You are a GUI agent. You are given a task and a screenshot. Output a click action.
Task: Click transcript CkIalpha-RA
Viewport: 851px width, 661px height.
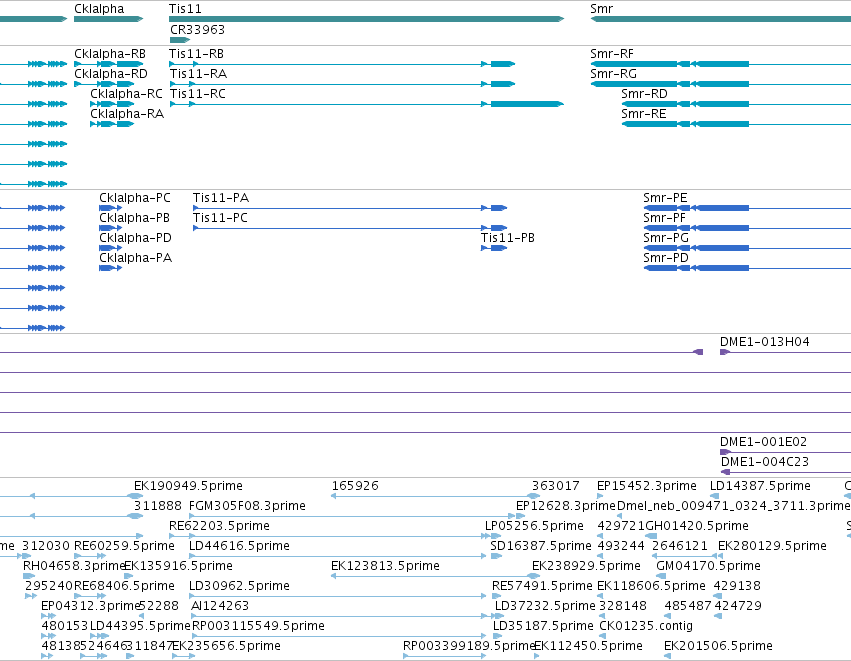(112, 124)
